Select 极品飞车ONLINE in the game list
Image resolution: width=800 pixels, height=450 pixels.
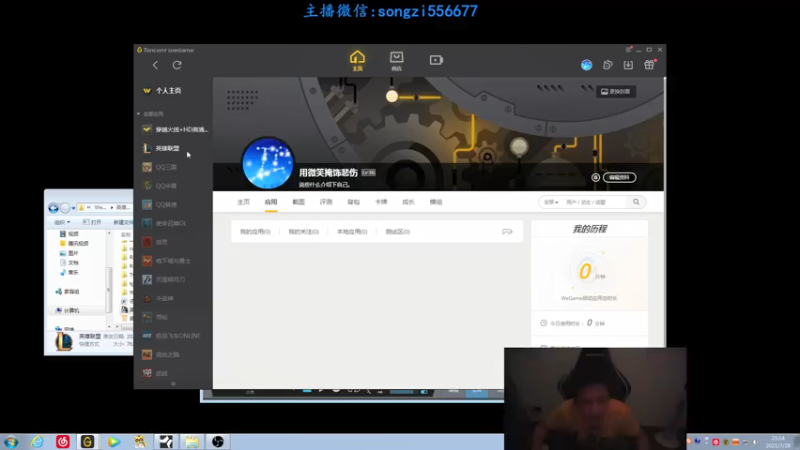tap(172, 336)
